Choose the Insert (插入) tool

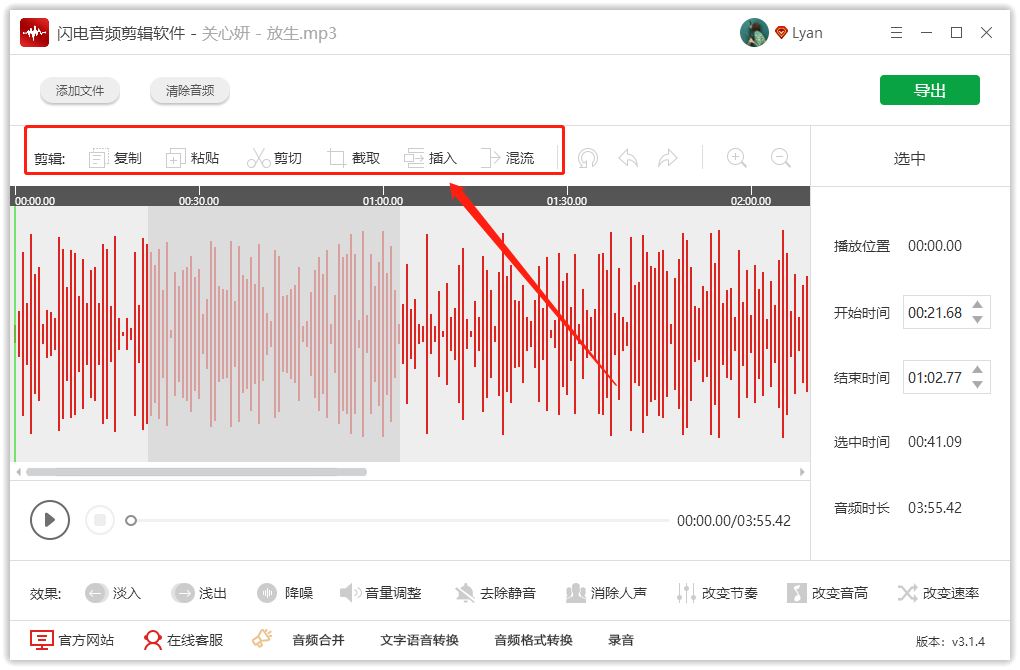431,158
